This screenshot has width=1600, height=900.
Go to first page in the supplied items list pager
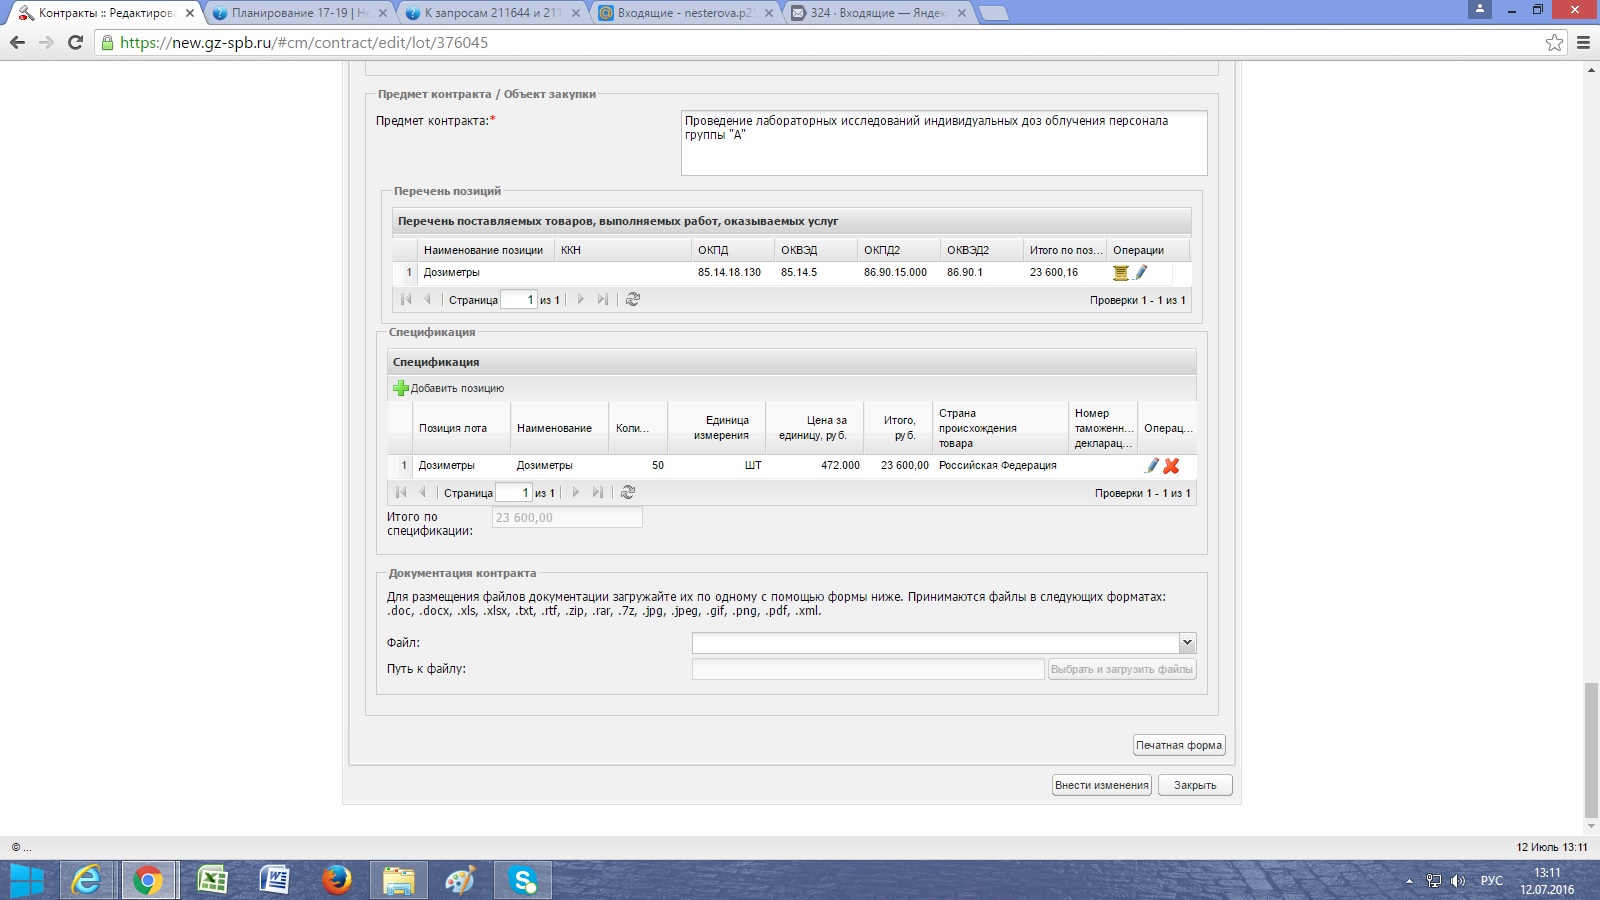406,299
